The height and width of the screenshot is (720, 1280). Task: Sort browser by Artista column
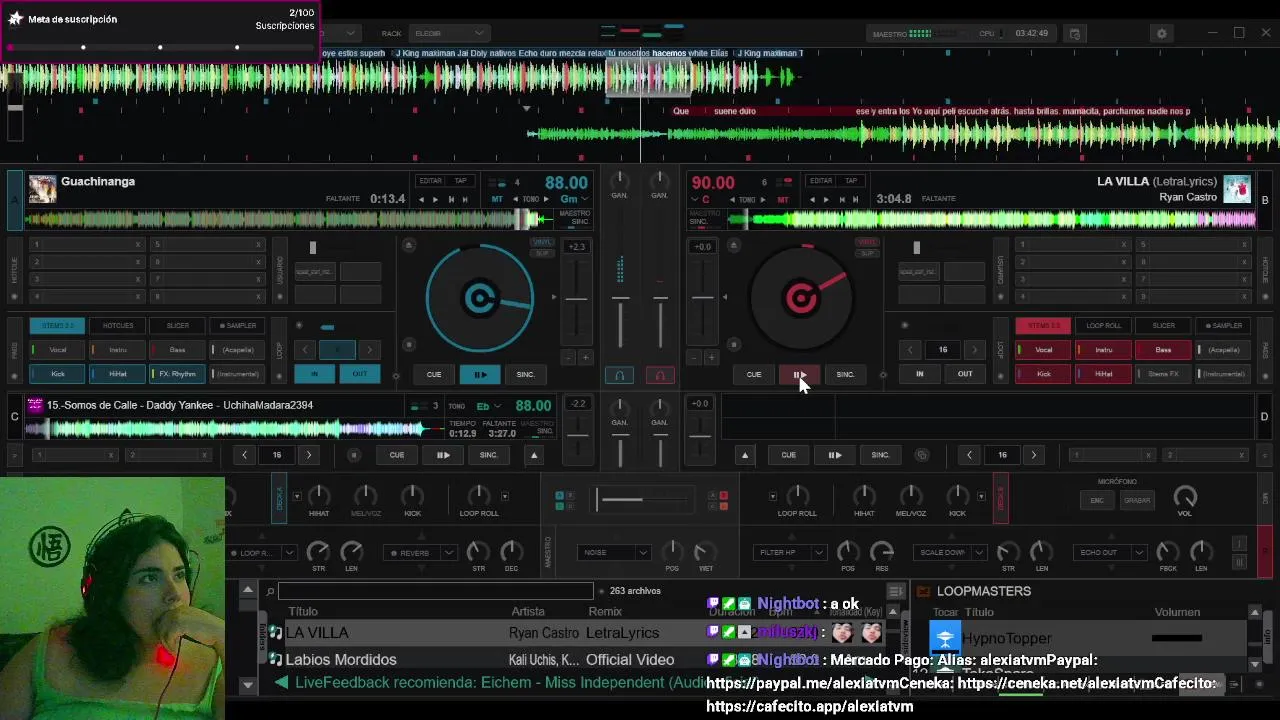click(x=528, y=611)
